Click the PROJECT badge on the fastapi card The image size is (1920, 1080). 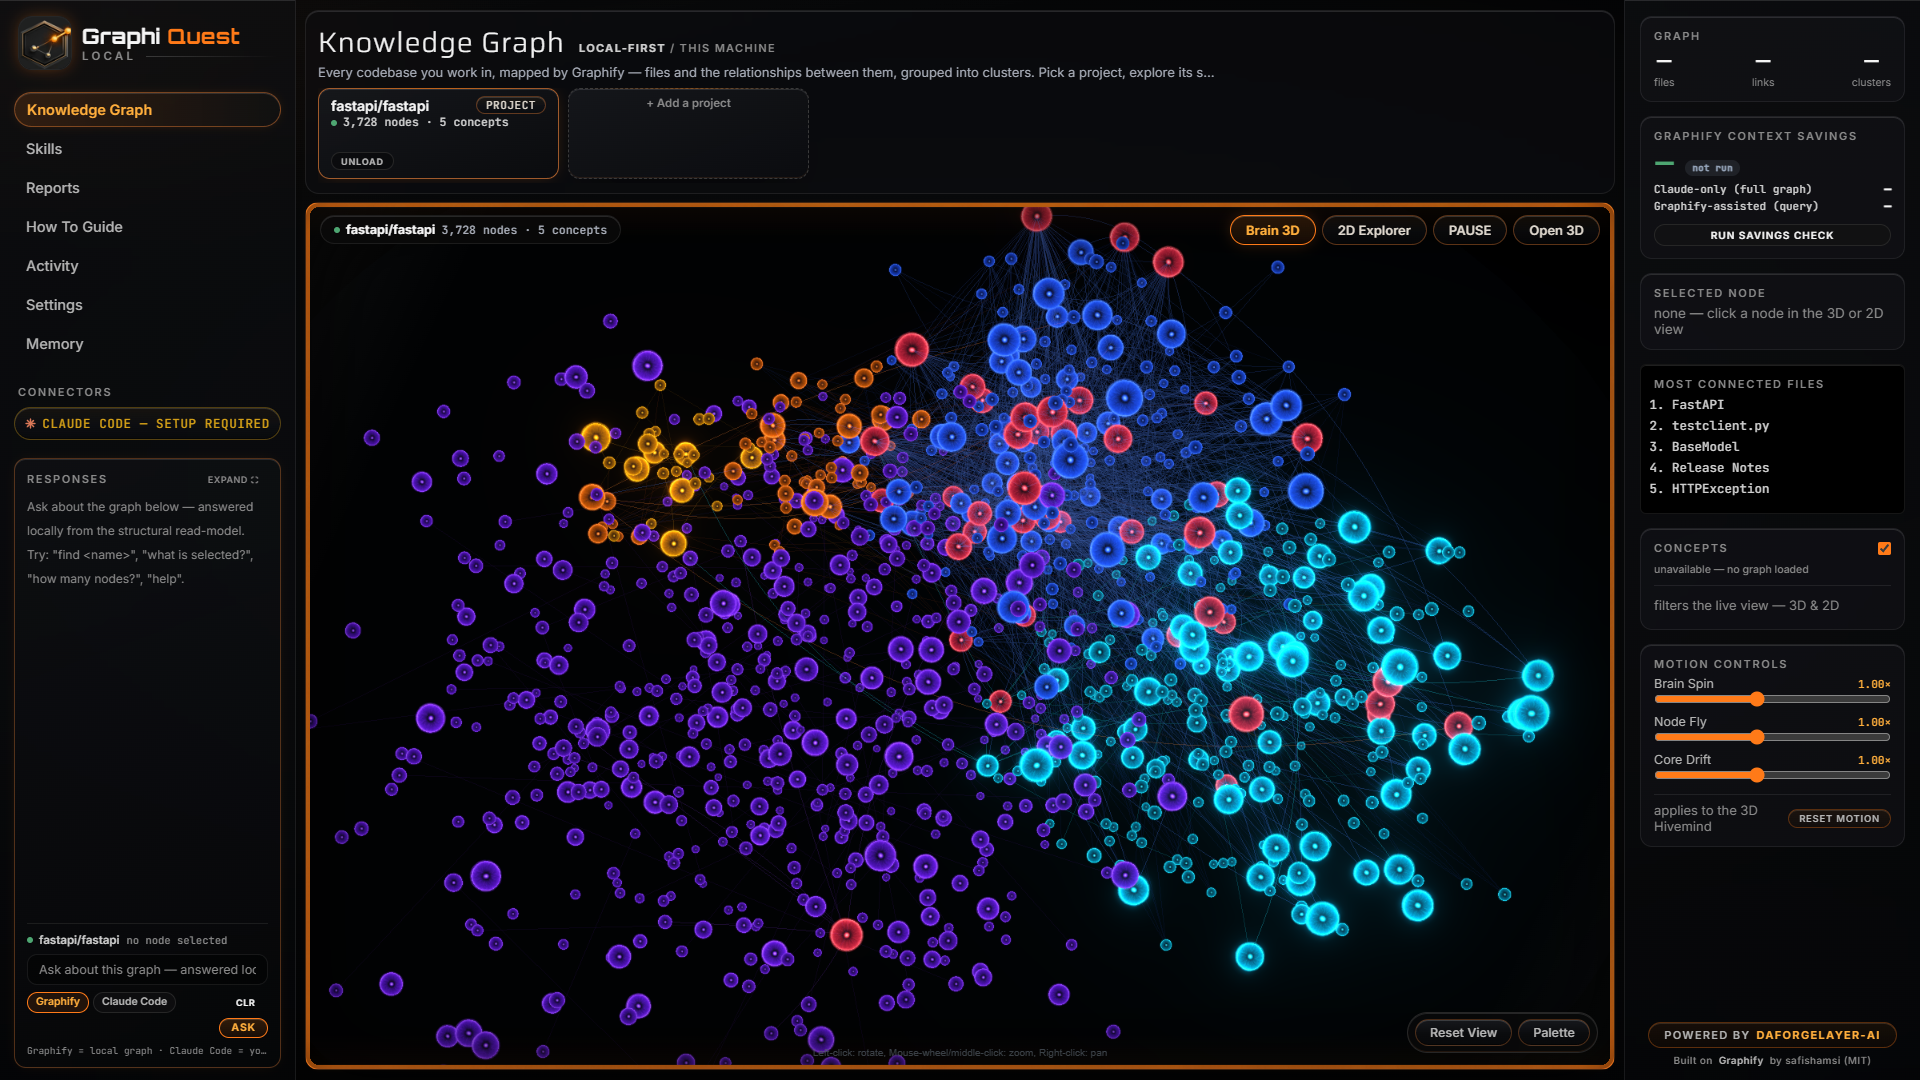coord(511,106)
